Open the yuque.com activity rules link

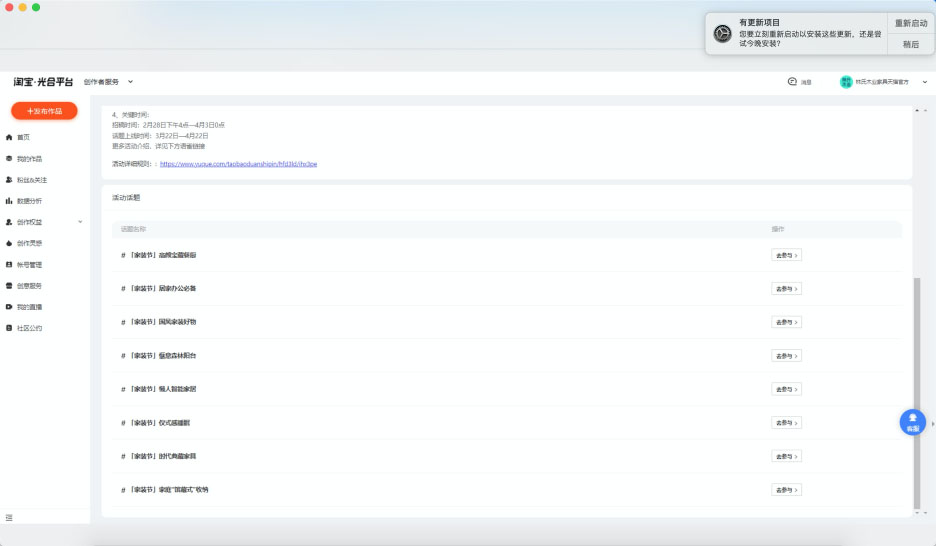[x=238, y=163]
